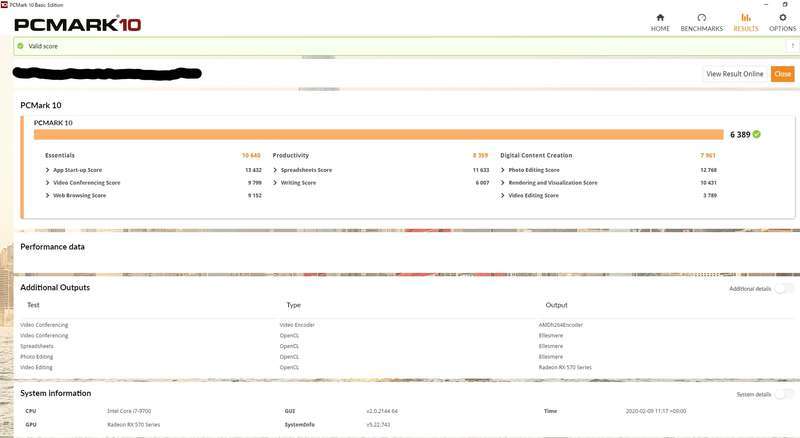The width and height of the screenshot is (800, 438).
Task: Select the AMDh264Encoder output value
Action: 561,325
